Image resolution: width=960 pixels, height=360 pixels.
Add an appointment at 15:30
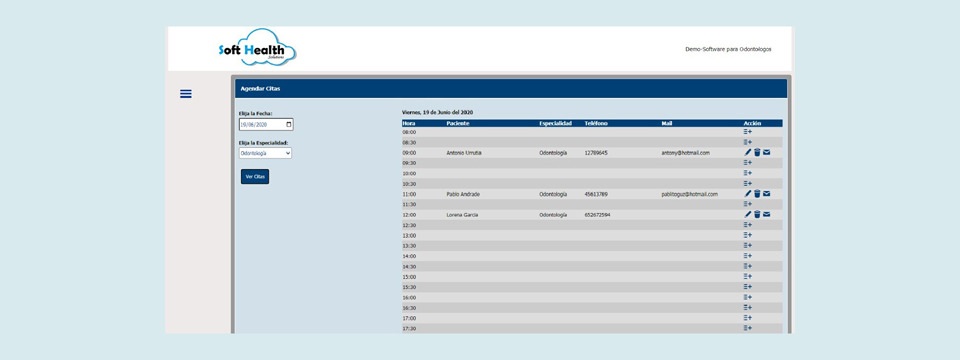pos(748,287)
